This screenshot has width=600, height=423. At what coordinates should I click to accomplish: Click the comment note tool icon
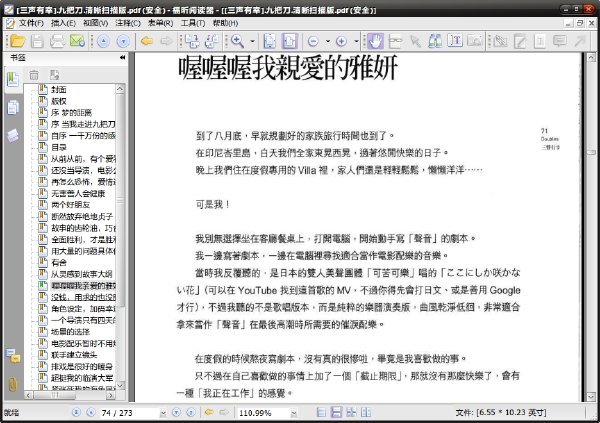[560, 41]
